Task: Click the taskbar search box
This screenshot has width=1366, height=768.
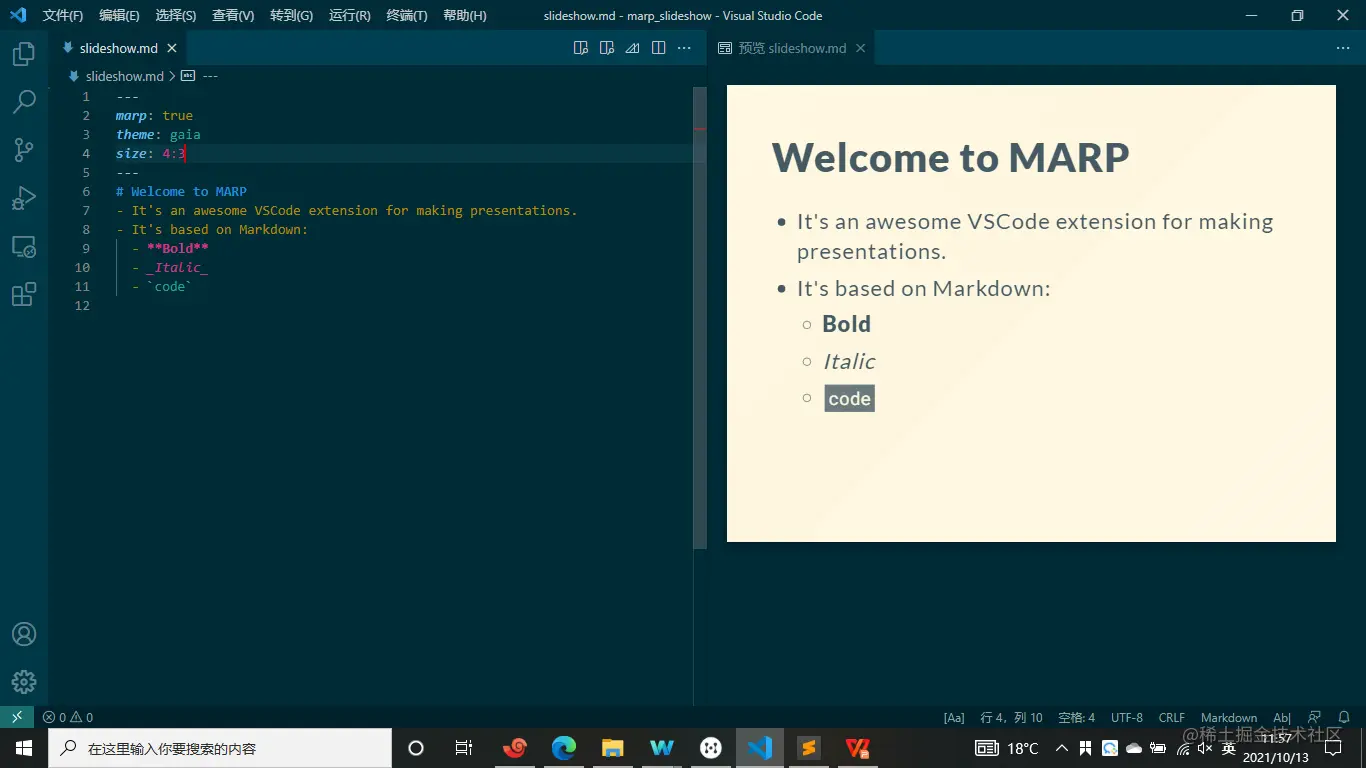Action: click(220, 748)
